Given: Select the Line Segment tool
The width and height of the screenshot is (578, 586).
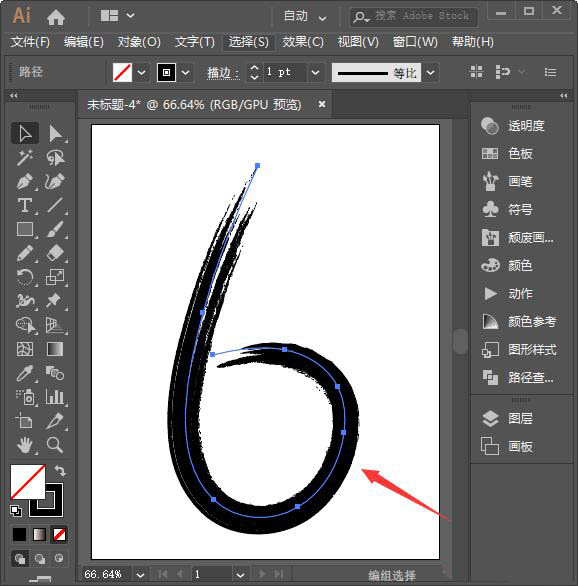Looking at the screenshot, I should point(55,206).
